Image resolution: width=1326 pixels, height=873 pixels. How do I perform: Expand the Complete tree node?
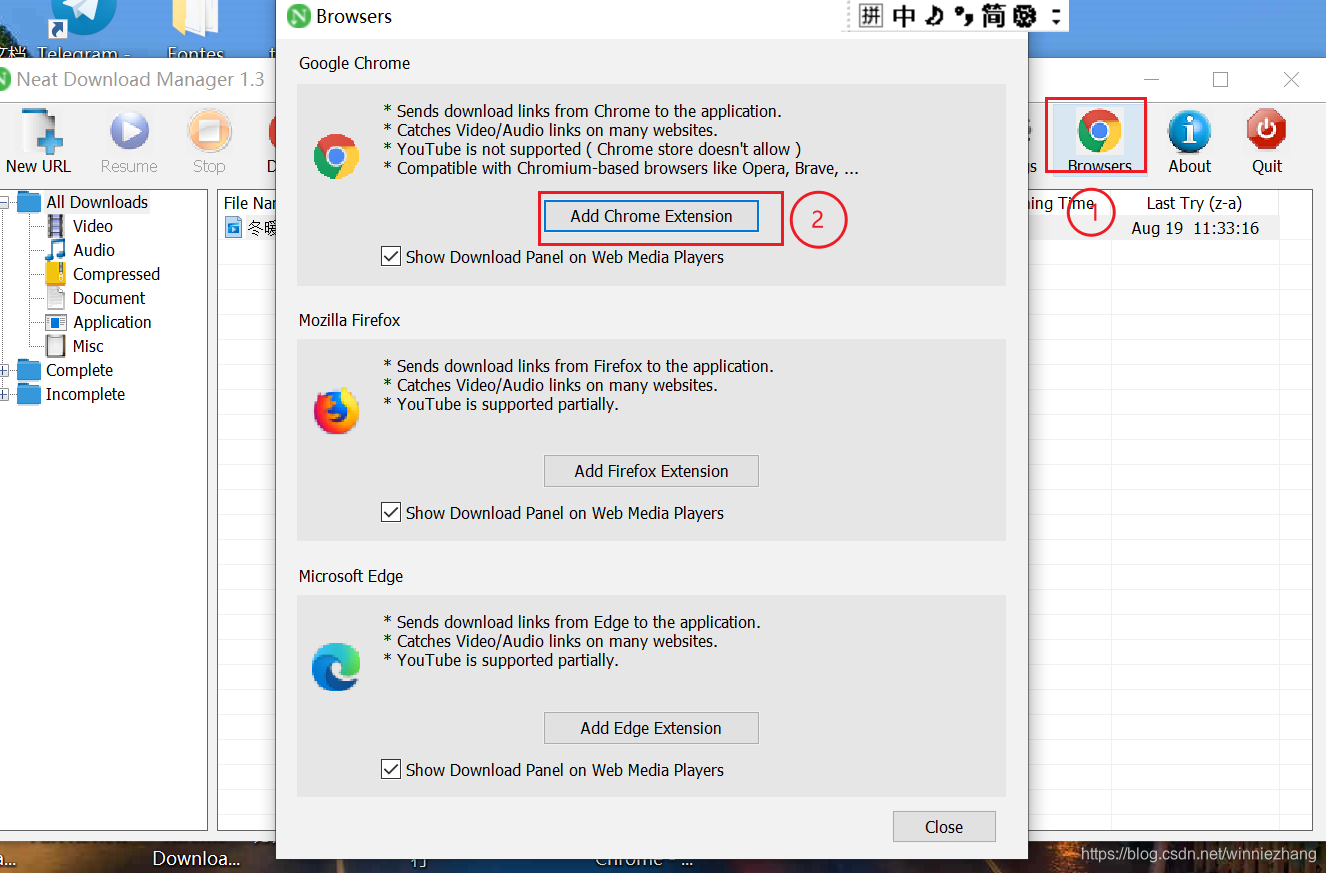click(4, 370)
